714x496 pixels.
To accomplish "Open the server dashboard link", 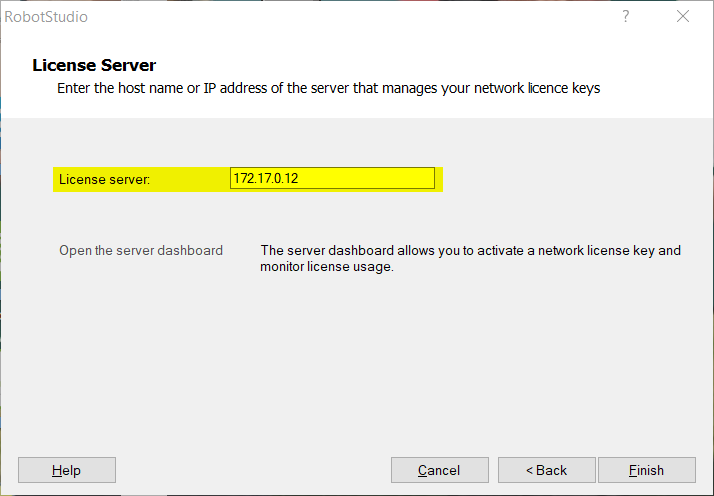I will point(141,251).
